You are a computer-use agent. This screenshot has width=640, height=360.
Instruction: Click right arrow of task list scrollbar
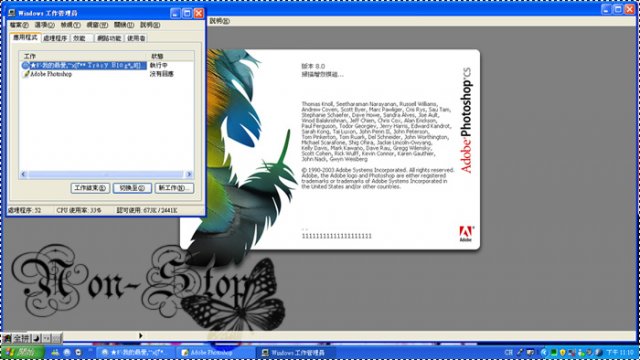click(189, 174)
